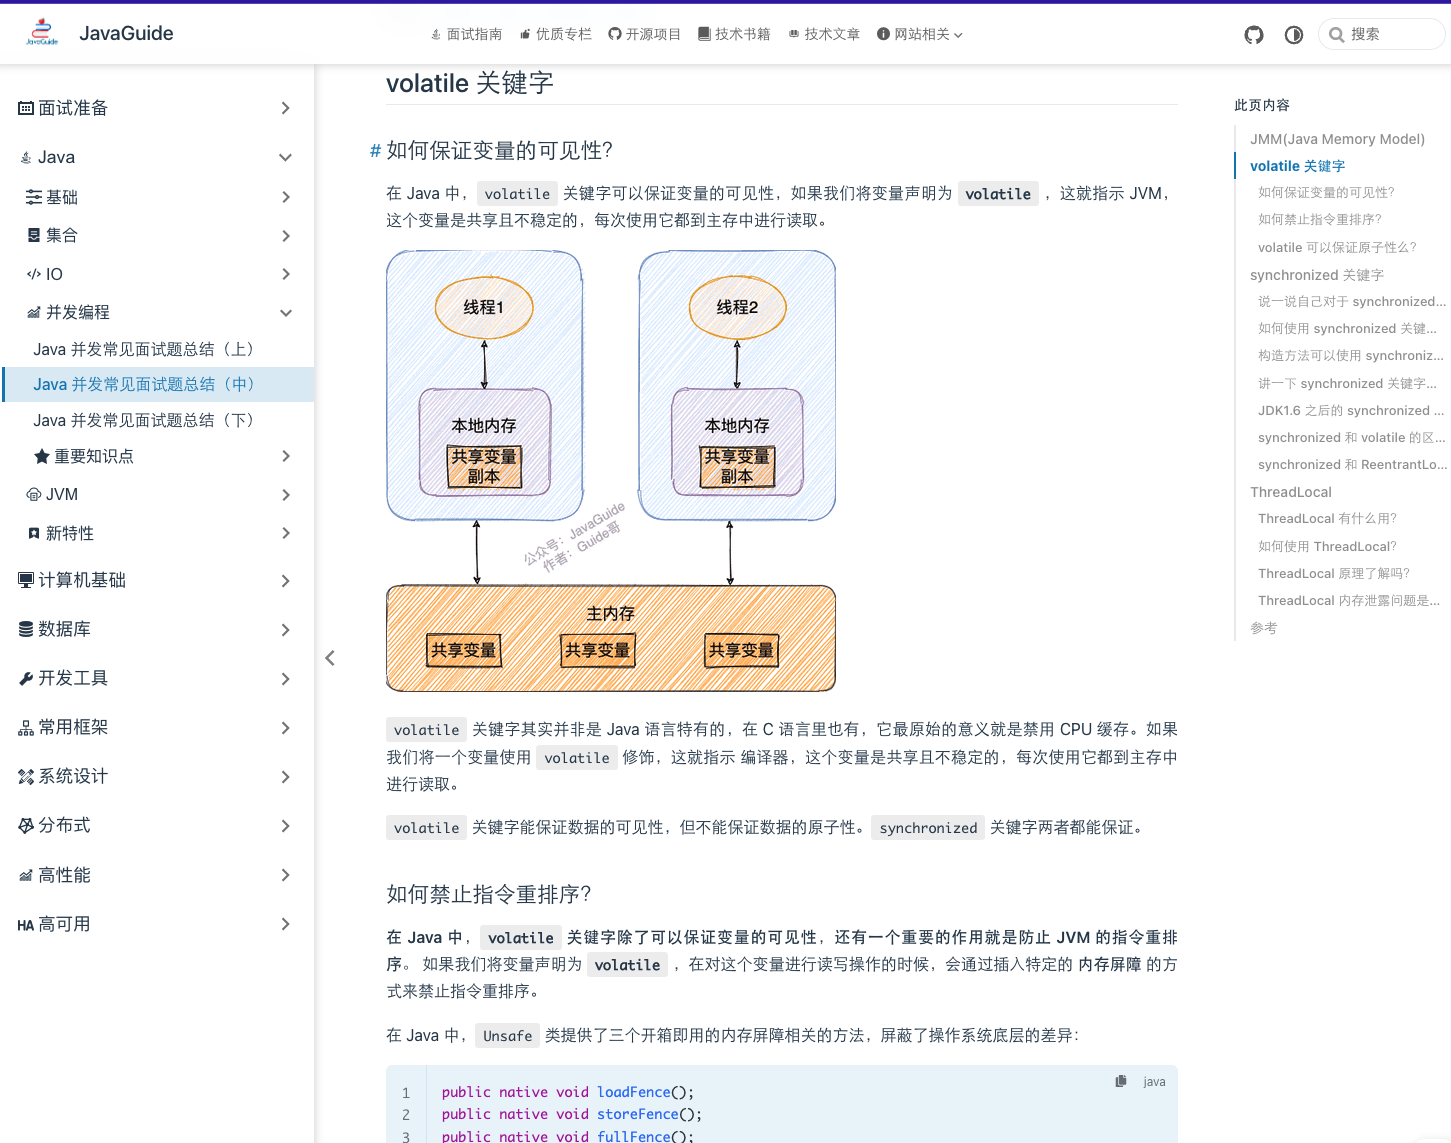Expand the 高可用 sidebar section
The image size is (1451, 1143).
[157, 924]
